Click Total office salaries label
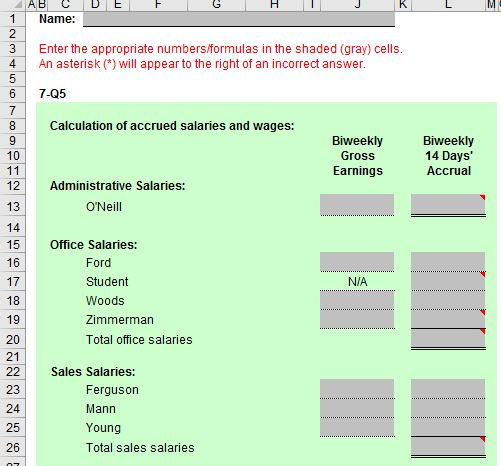The image size is (501, 466). pyautogui.click(x=139, y=340)
